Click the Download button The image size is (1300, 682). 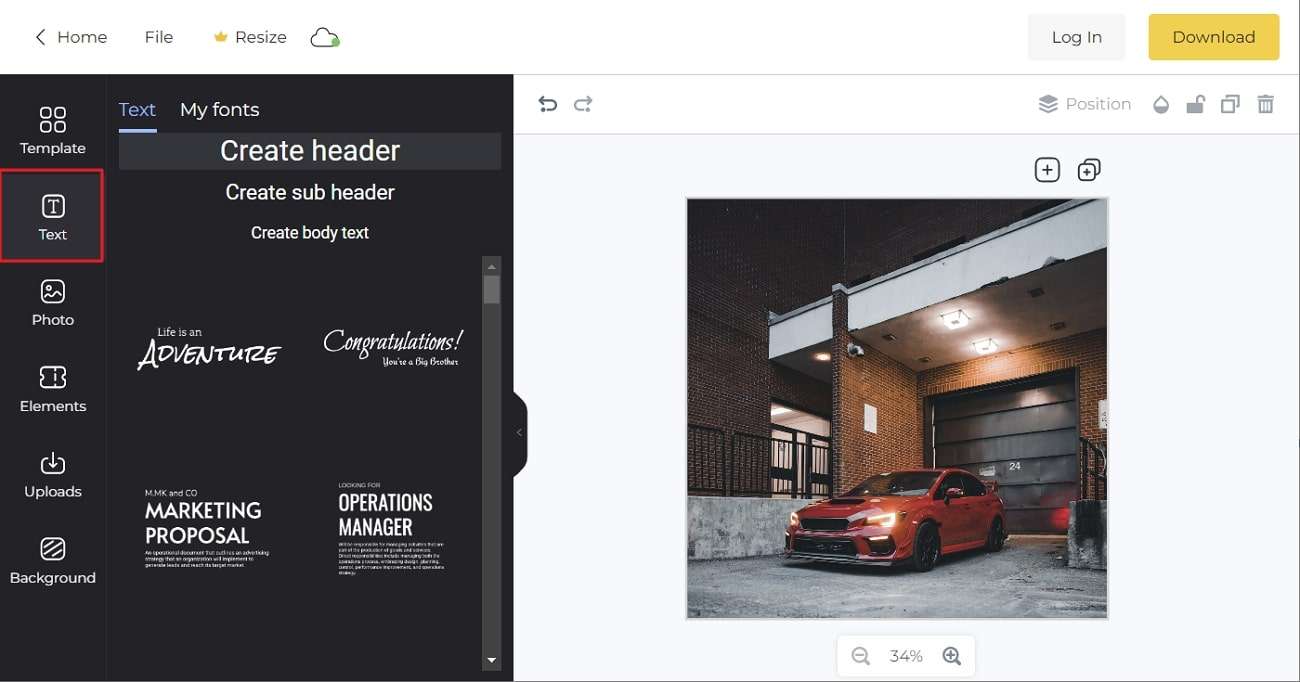(x=1213, y=37)
